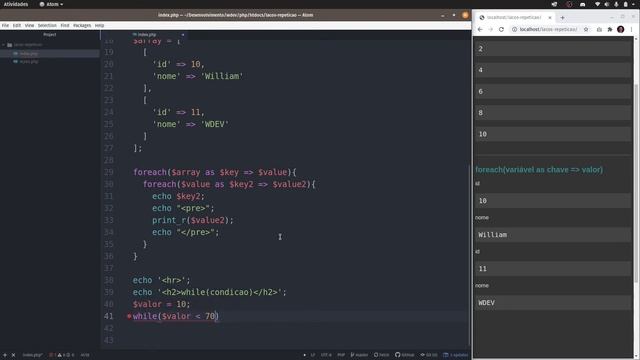The width and height of the screenshot is (640, 360).
Task: Click index.php file name in status bar
Action: [x=32, y=355]
